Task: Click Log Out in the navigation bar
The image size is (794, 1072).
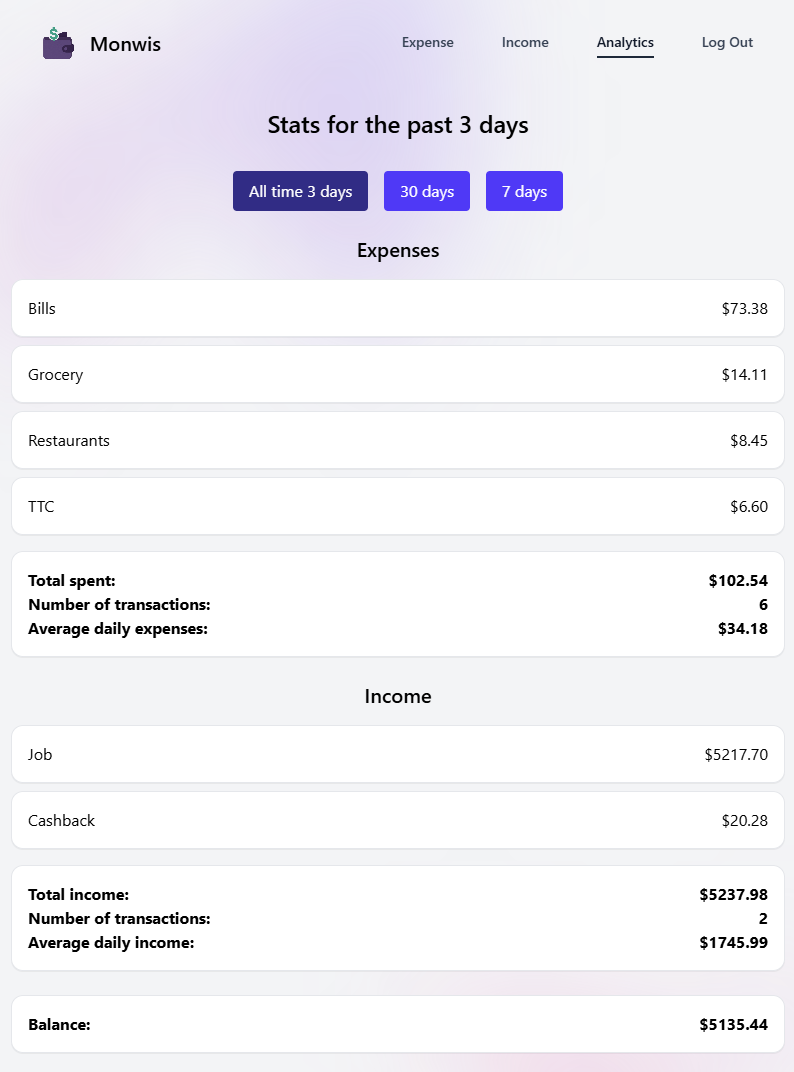Action: (x=727, y=42)
